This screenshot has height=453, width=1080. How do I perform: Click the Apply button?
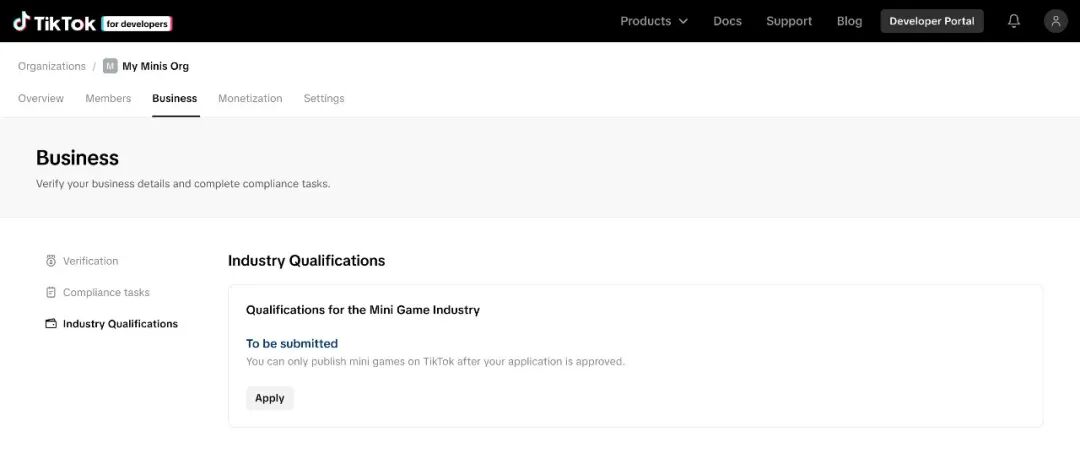pos(270,398)
